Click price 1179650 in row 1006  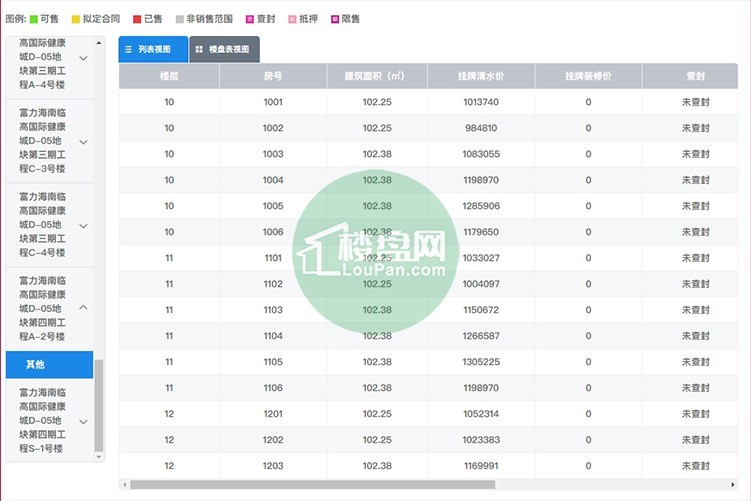(x=481, y=232)
